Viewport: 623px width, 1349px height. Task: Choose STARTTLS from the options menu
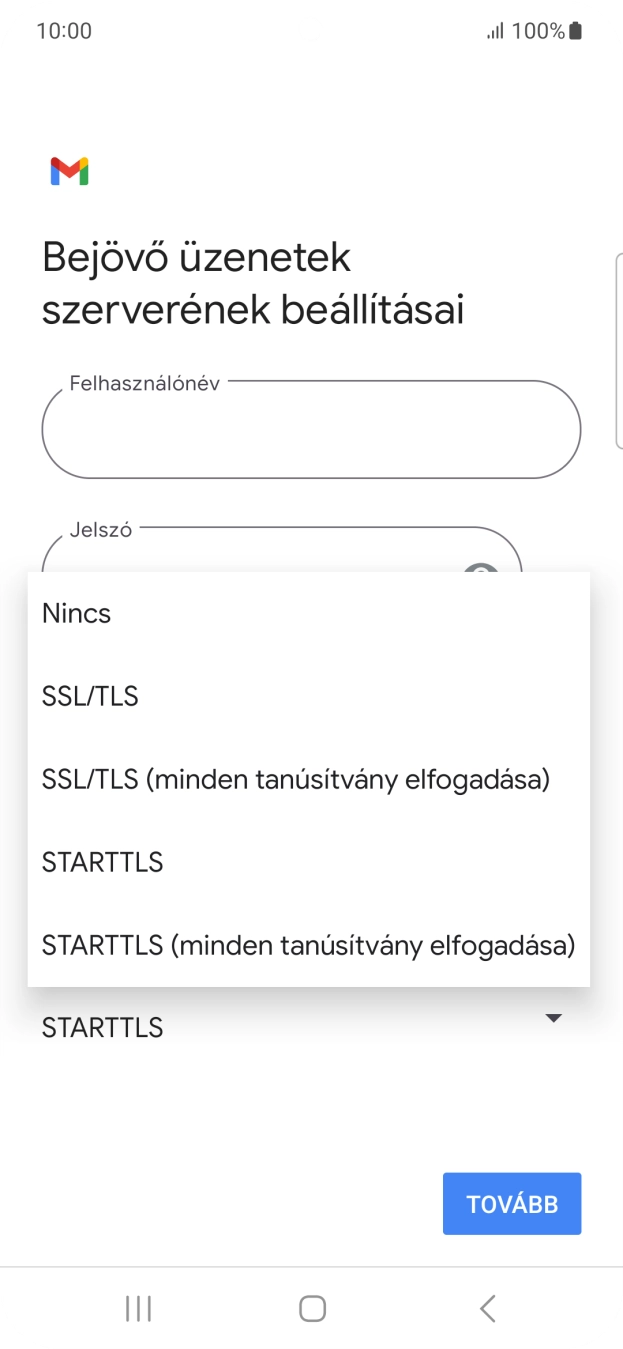(102, 861)
